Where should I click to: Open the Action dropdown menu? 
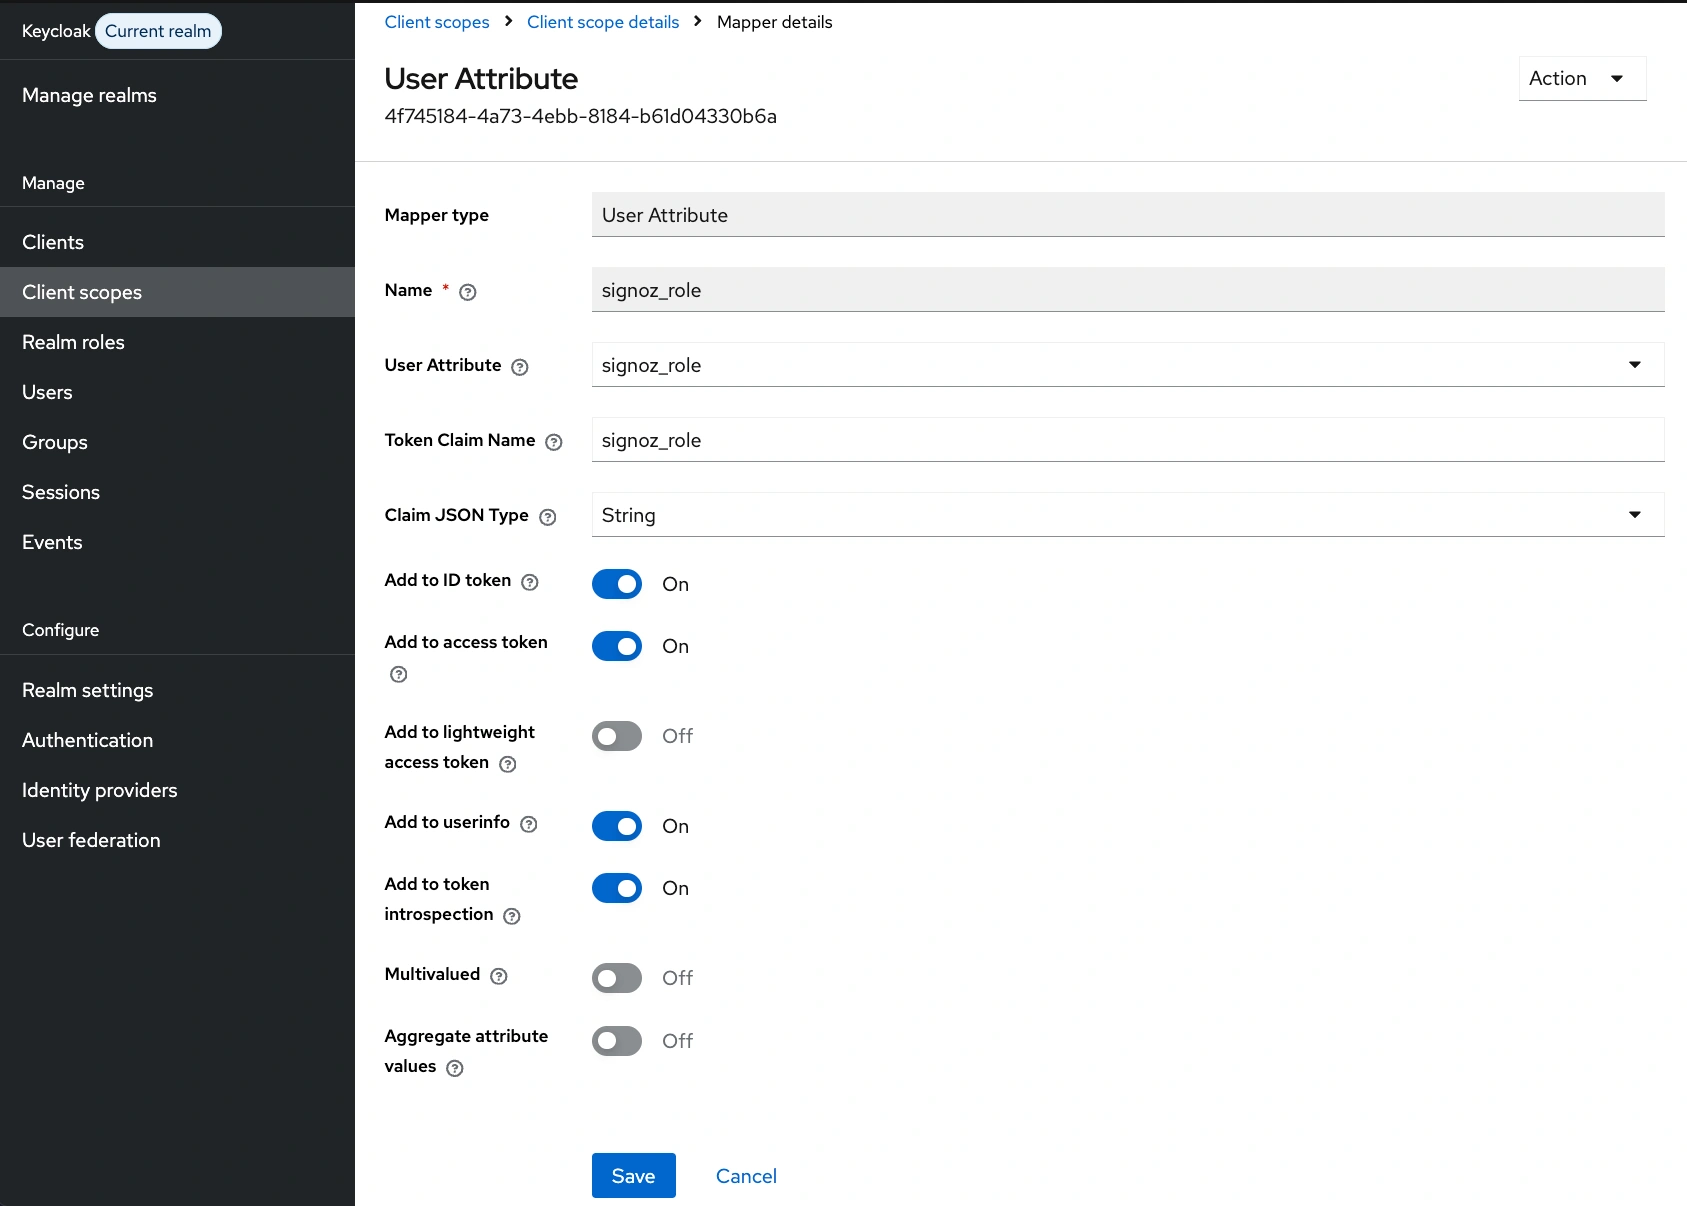pos(1582,78)
